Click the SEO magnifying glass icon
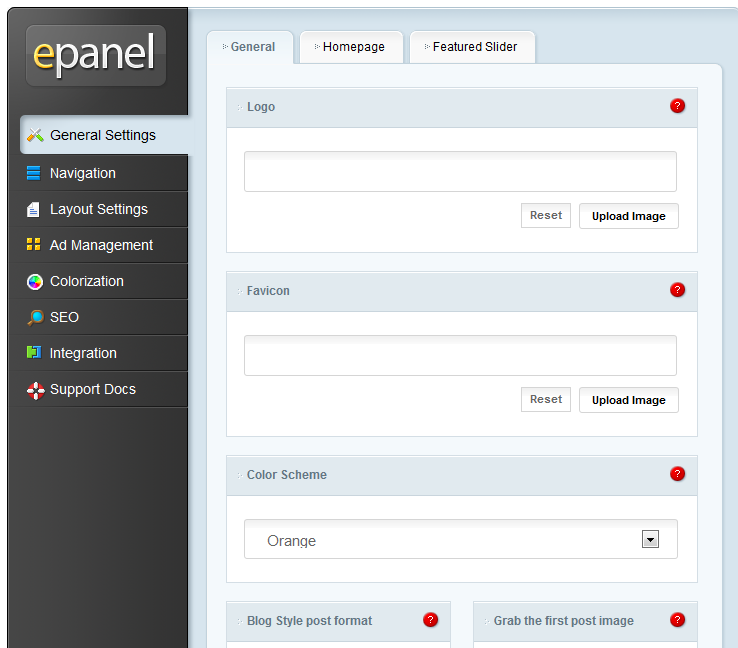738x648 pixels. pyautogui.click(x=35, y=318)
